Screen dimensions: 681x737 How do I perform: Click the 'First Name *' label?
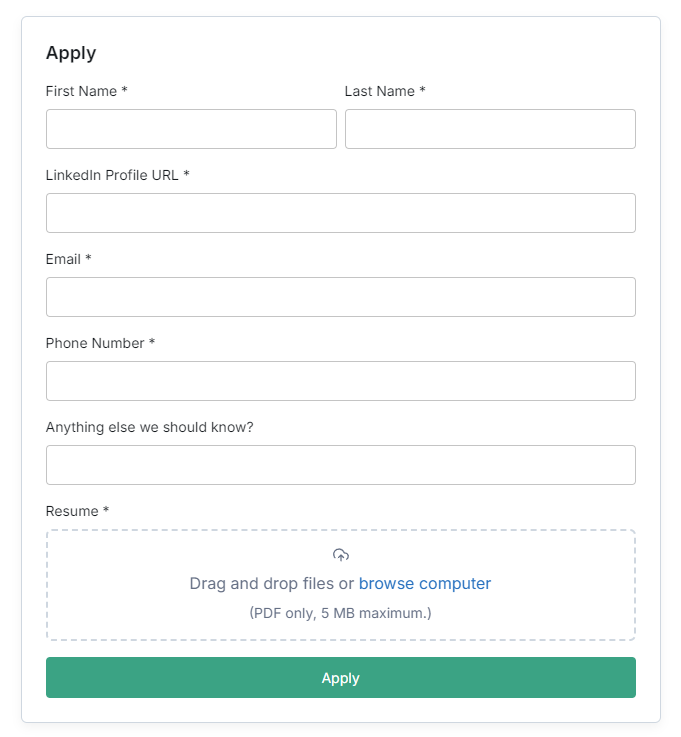point(86,91)
